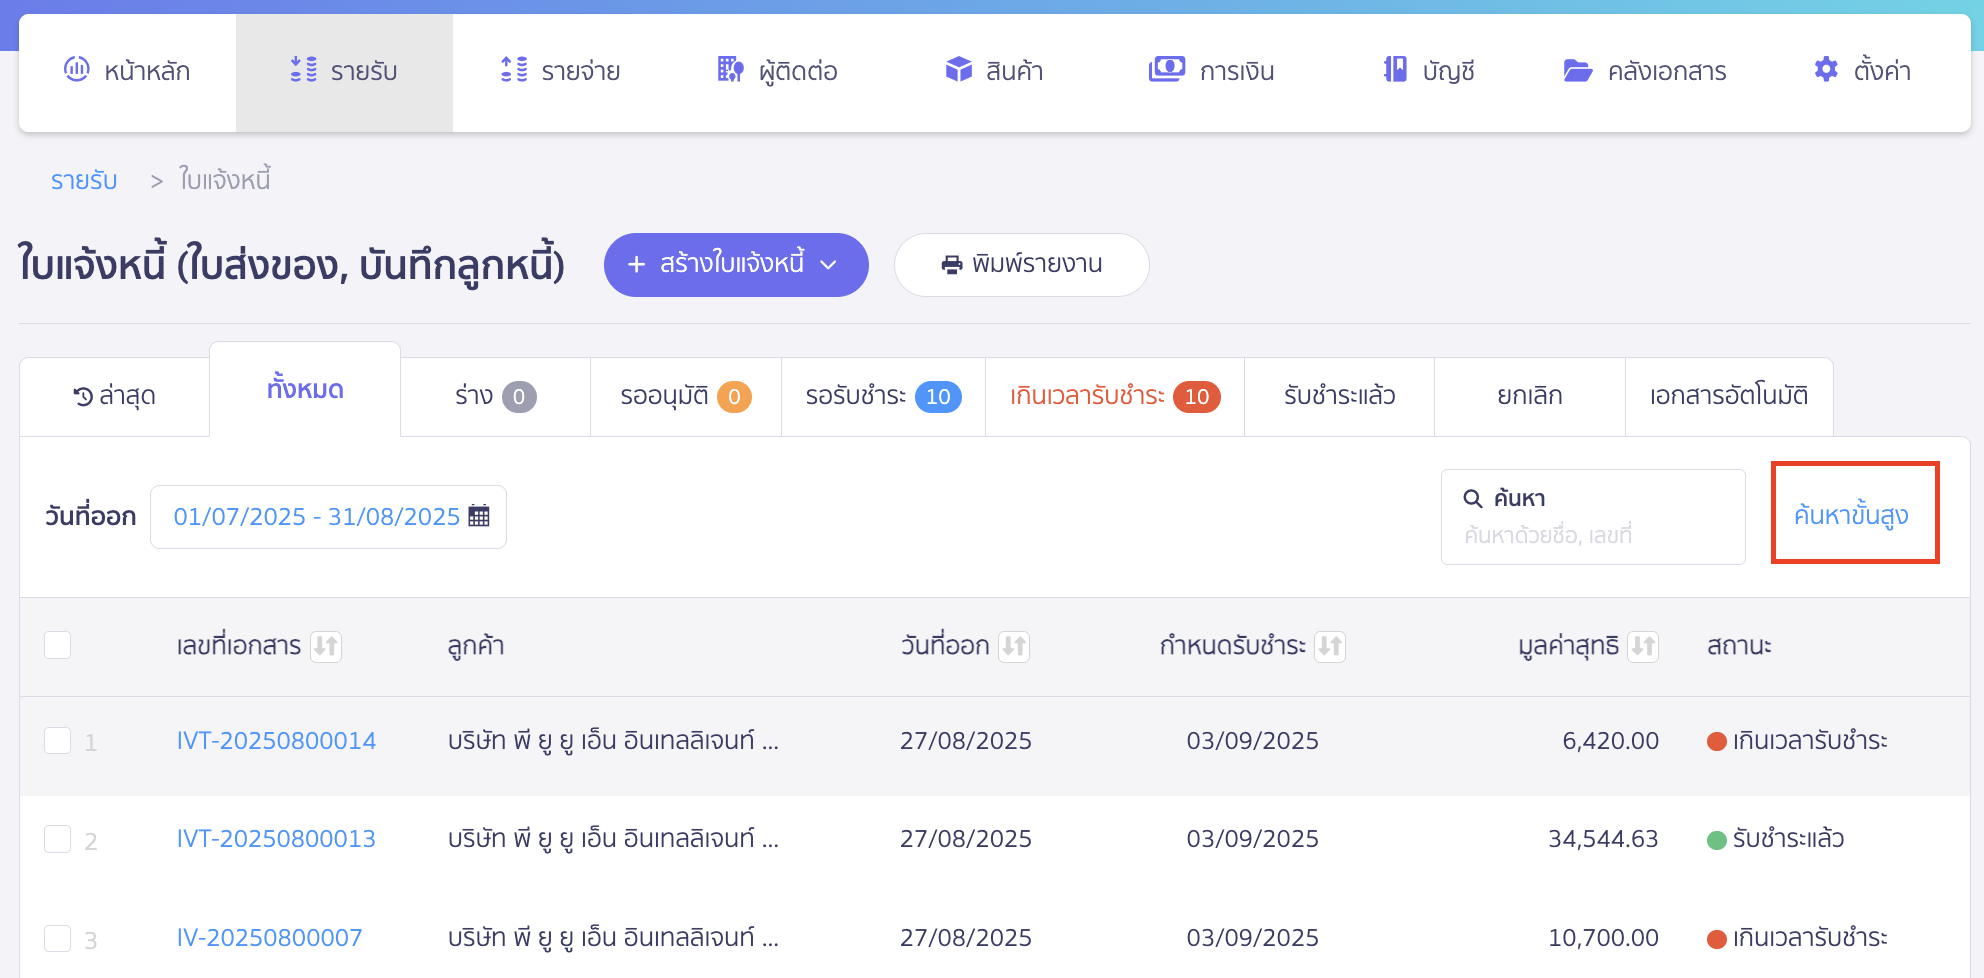This screenshot has height=978, width=1984.
Task: Check the checkbox for IV-20250800007
Action: tap(57, 938)
